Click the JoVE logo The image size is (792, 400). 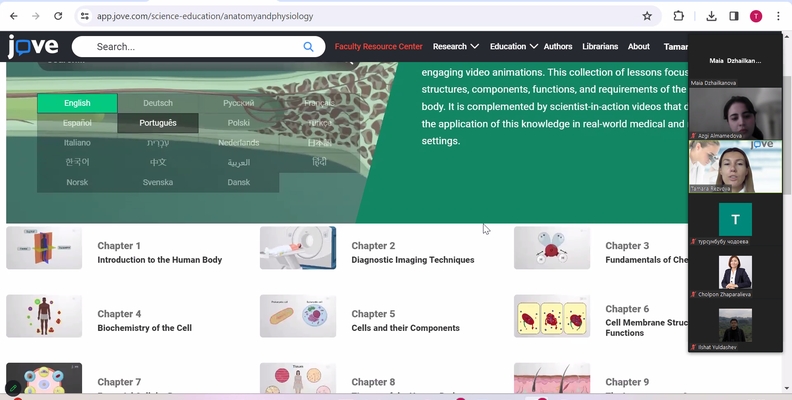[33, 46]
